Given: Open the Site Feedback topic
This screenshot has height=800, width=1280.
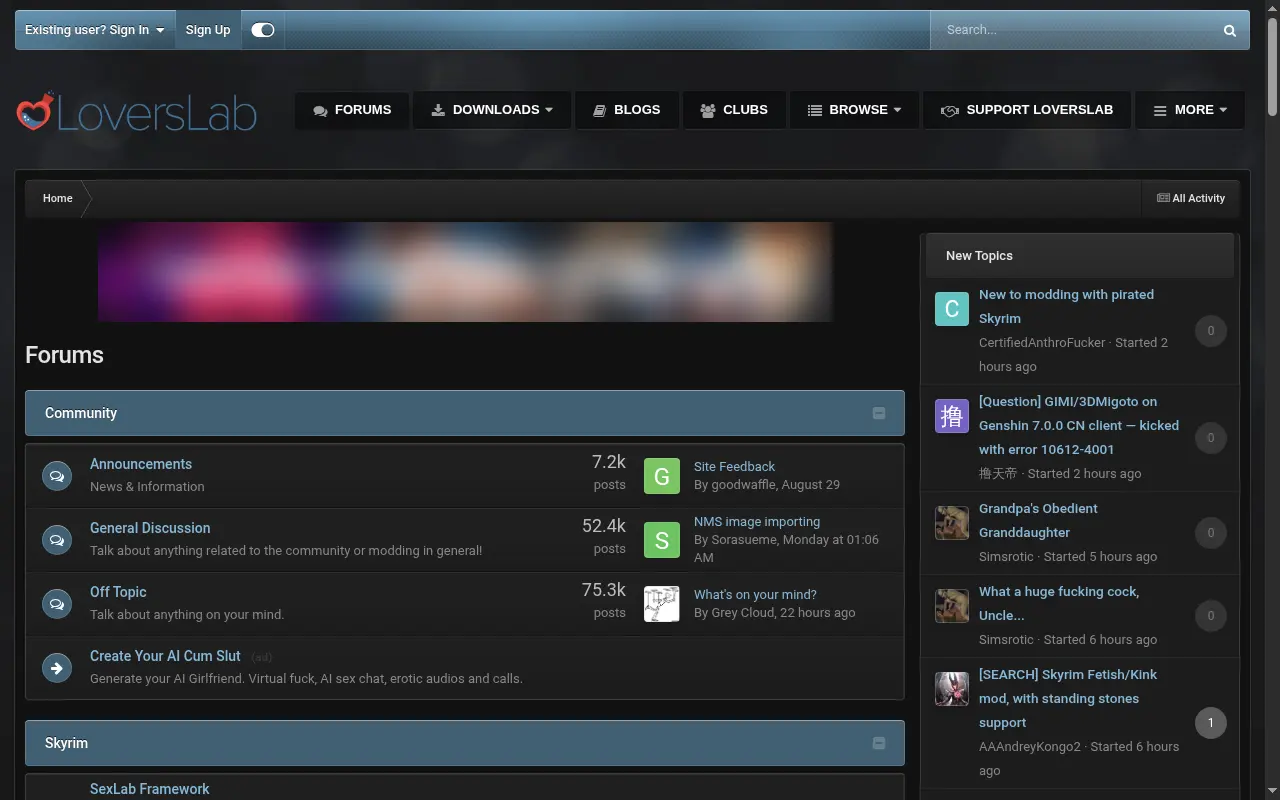Looking at the screenshot, I should pos(734,466).
